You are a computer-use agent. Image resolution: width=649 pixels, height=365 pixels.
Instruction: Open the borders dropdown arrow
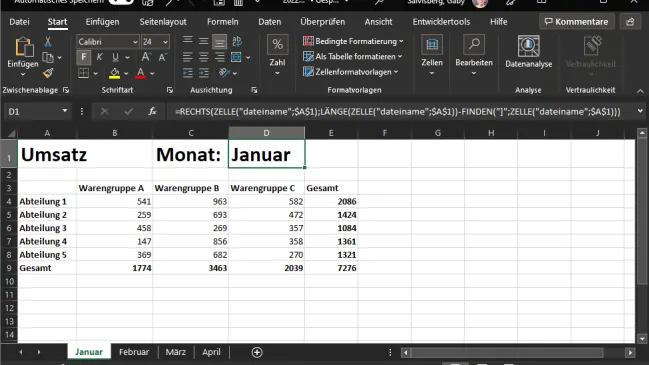(96, 74)
